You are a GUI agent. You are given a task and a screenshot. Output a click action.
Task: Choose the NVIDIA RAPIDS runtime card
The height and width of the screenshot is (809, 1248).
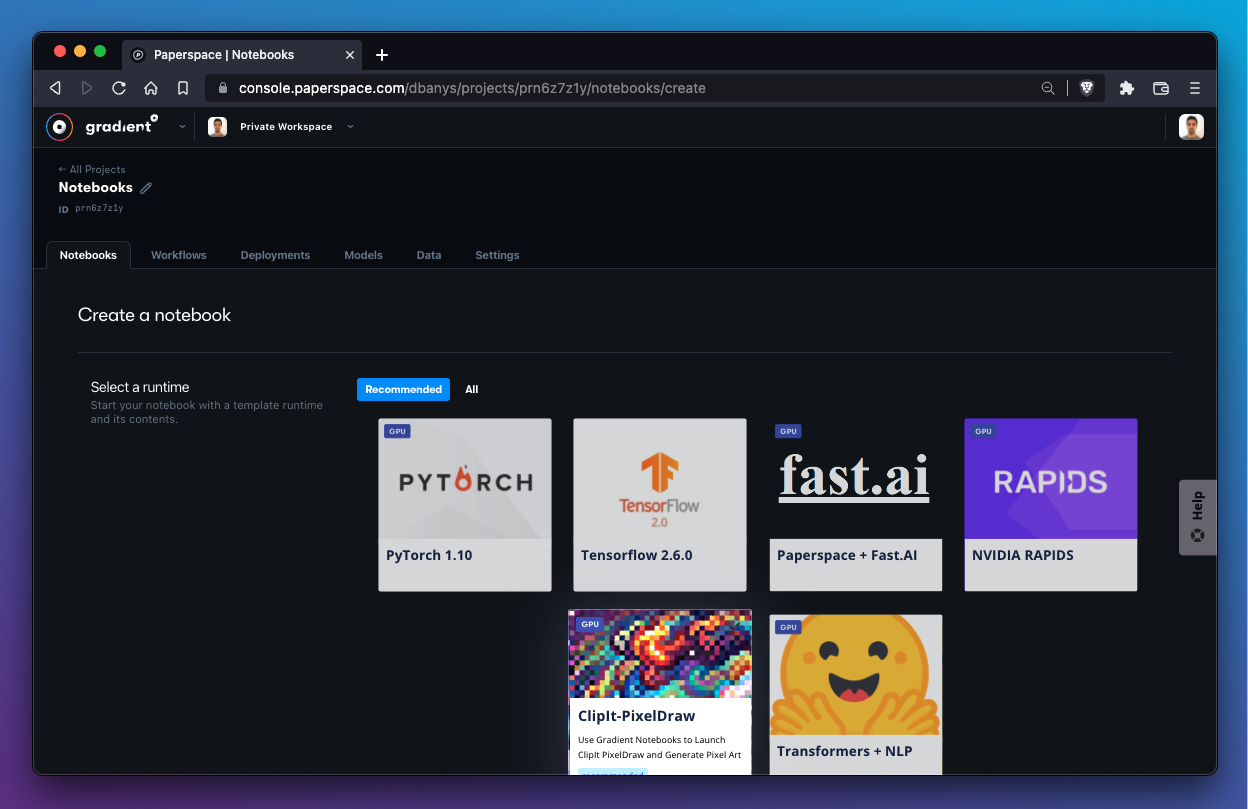1051,505
